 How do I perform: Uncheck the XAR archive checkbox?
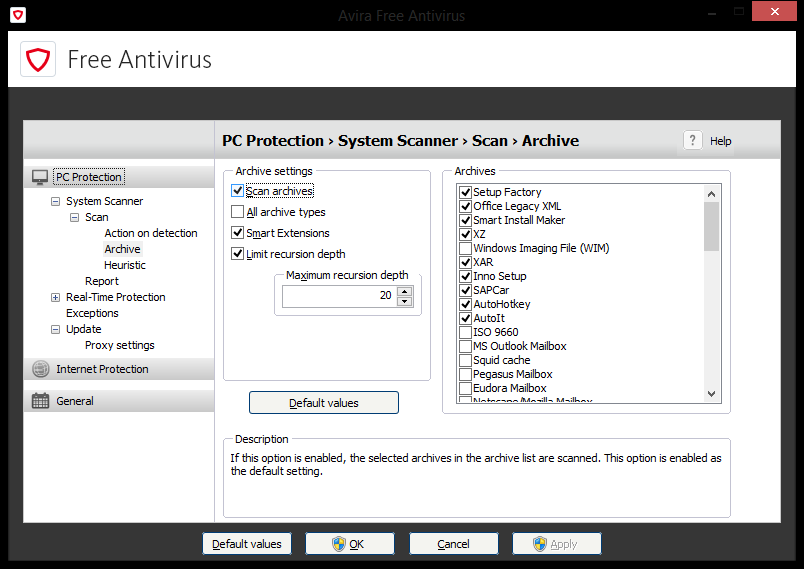click(465, 262)
